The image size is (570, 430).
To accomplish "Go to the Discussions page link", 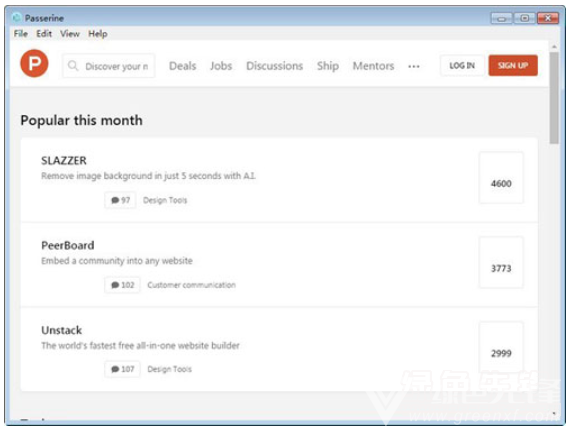I will tap(274, 66).
